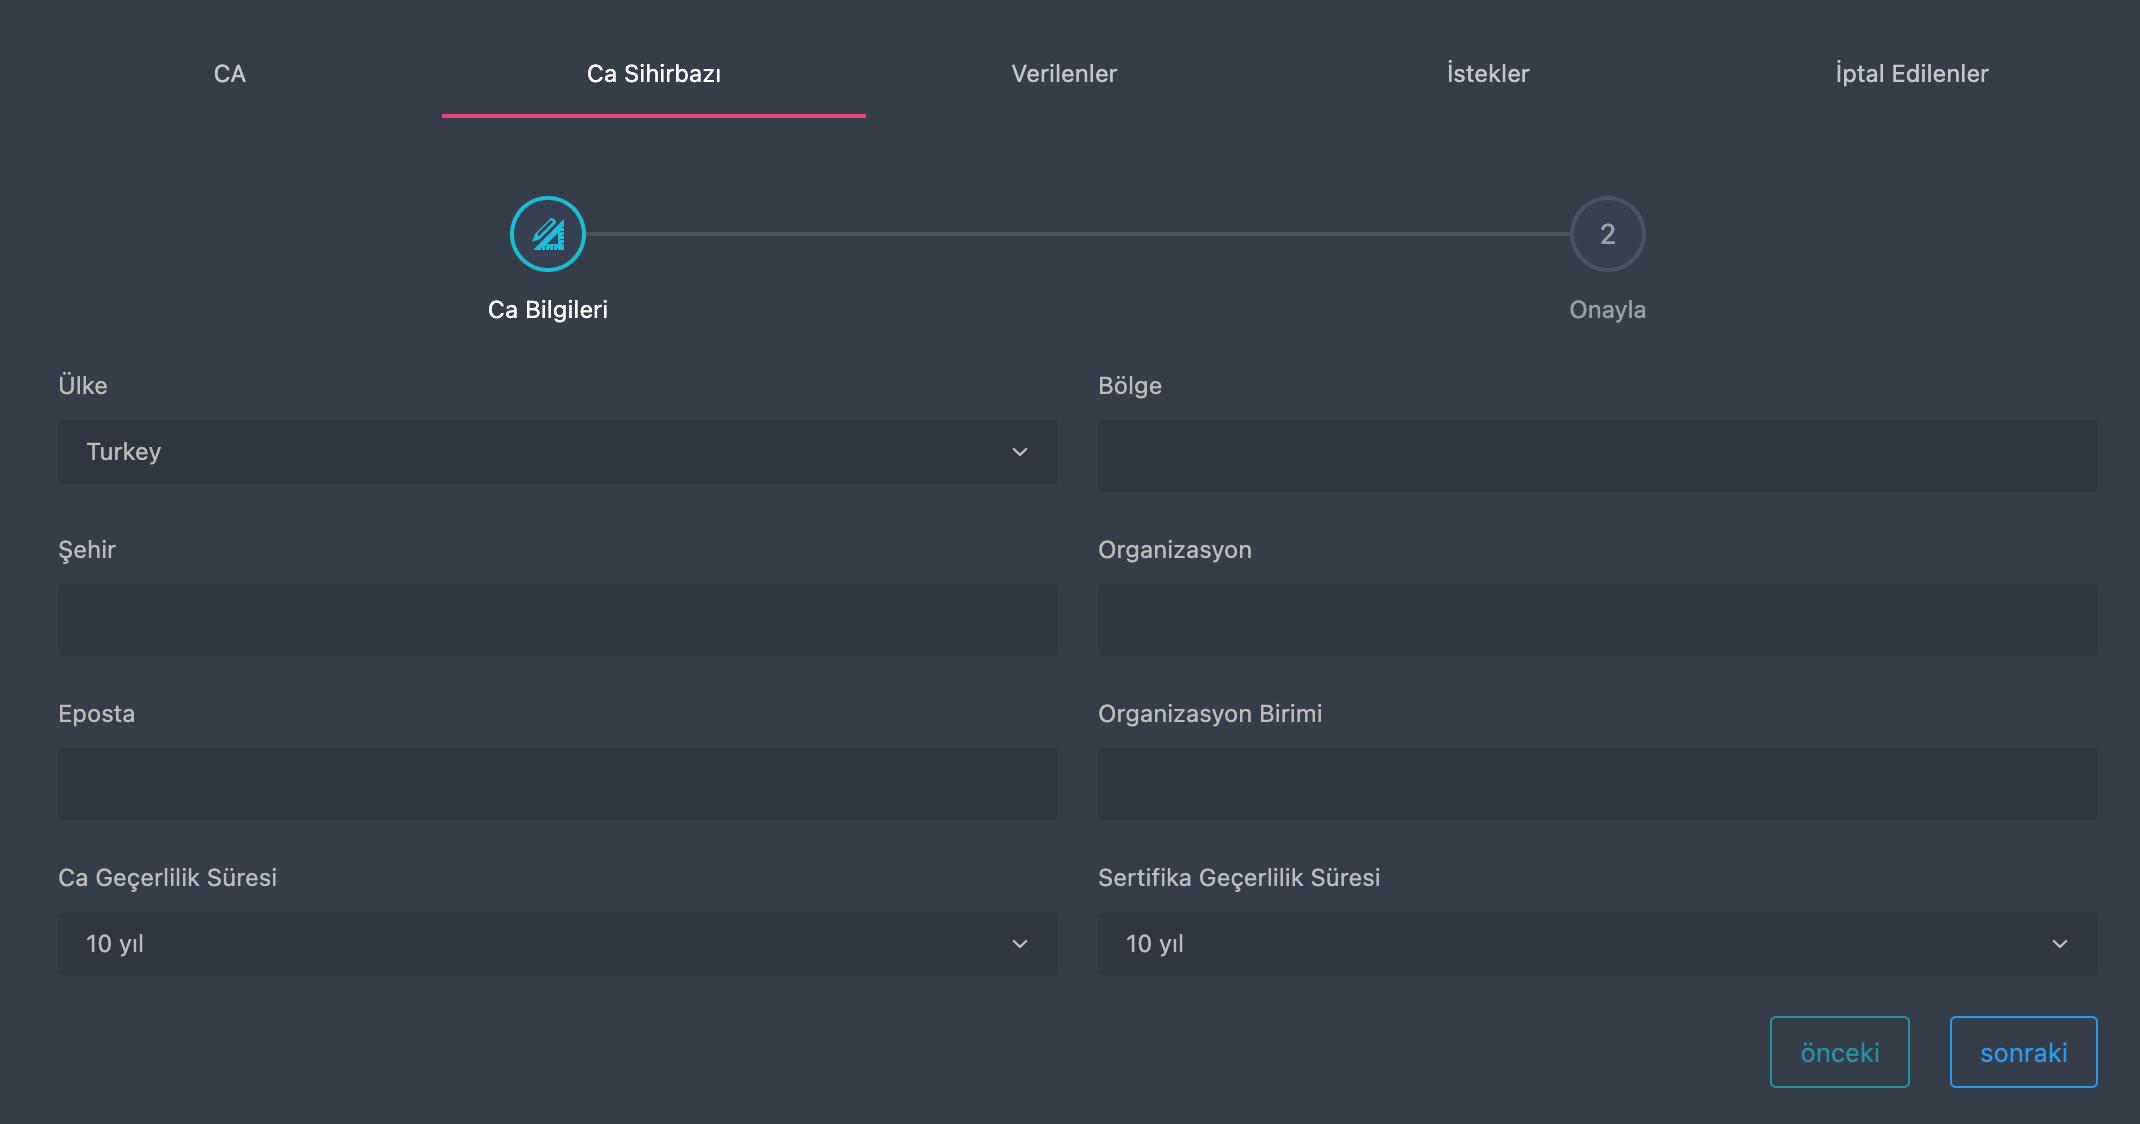Focus the Eposta input field

(x=556, y=784)
